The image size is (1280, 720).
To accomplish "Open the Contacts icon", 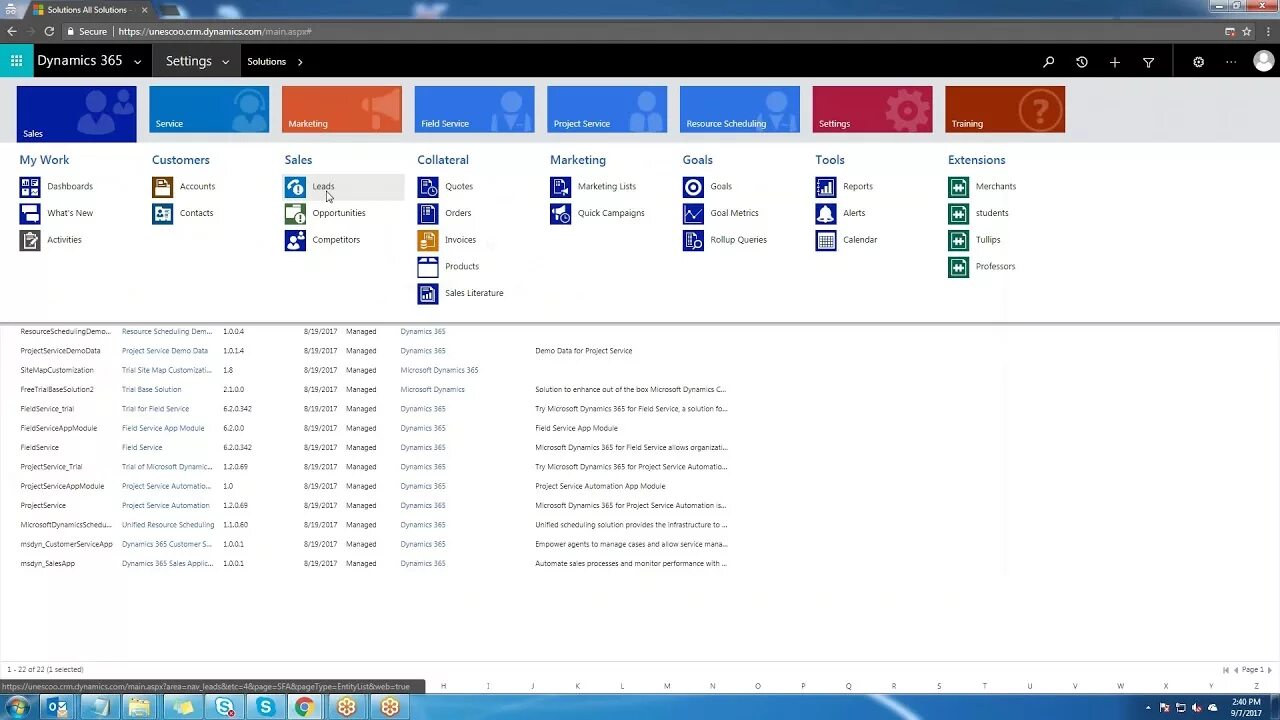I will coord(162,213).
